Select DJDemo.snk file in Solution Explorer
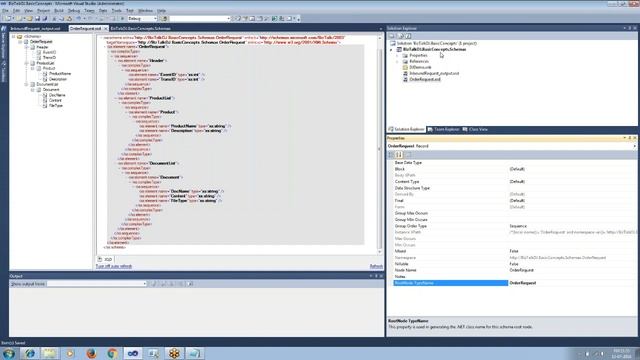 (x=420, y=67)
